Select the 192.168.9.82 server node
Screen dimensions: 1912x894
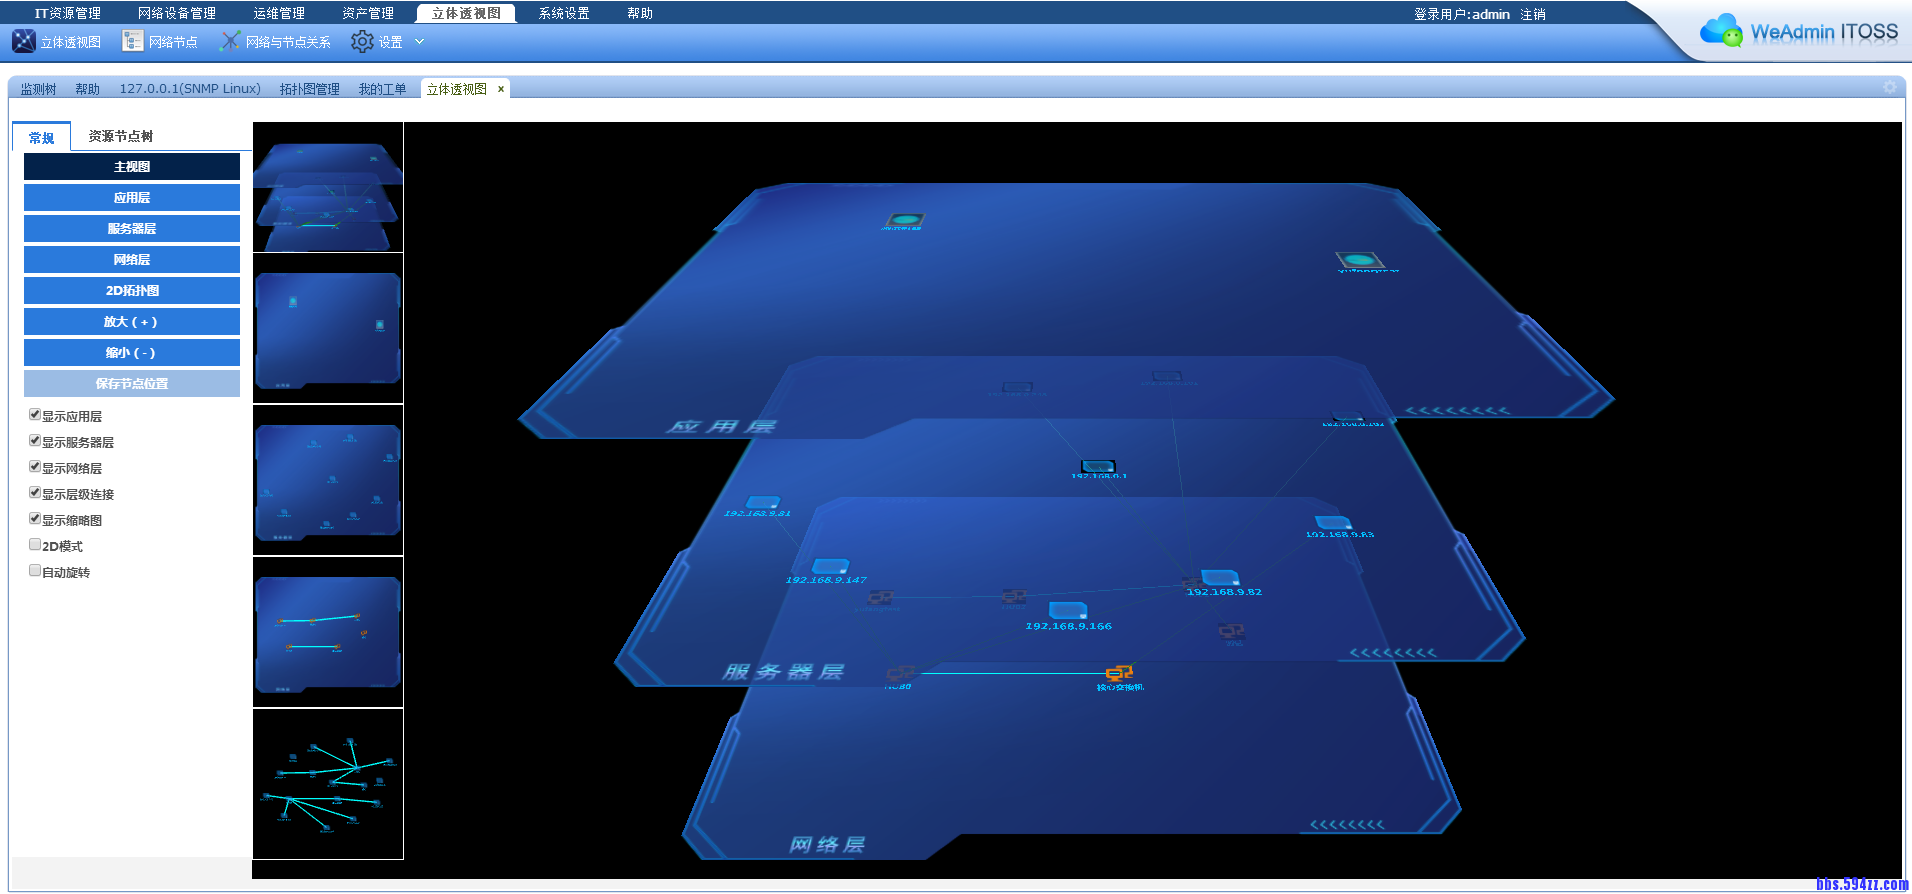[1220, 577]
